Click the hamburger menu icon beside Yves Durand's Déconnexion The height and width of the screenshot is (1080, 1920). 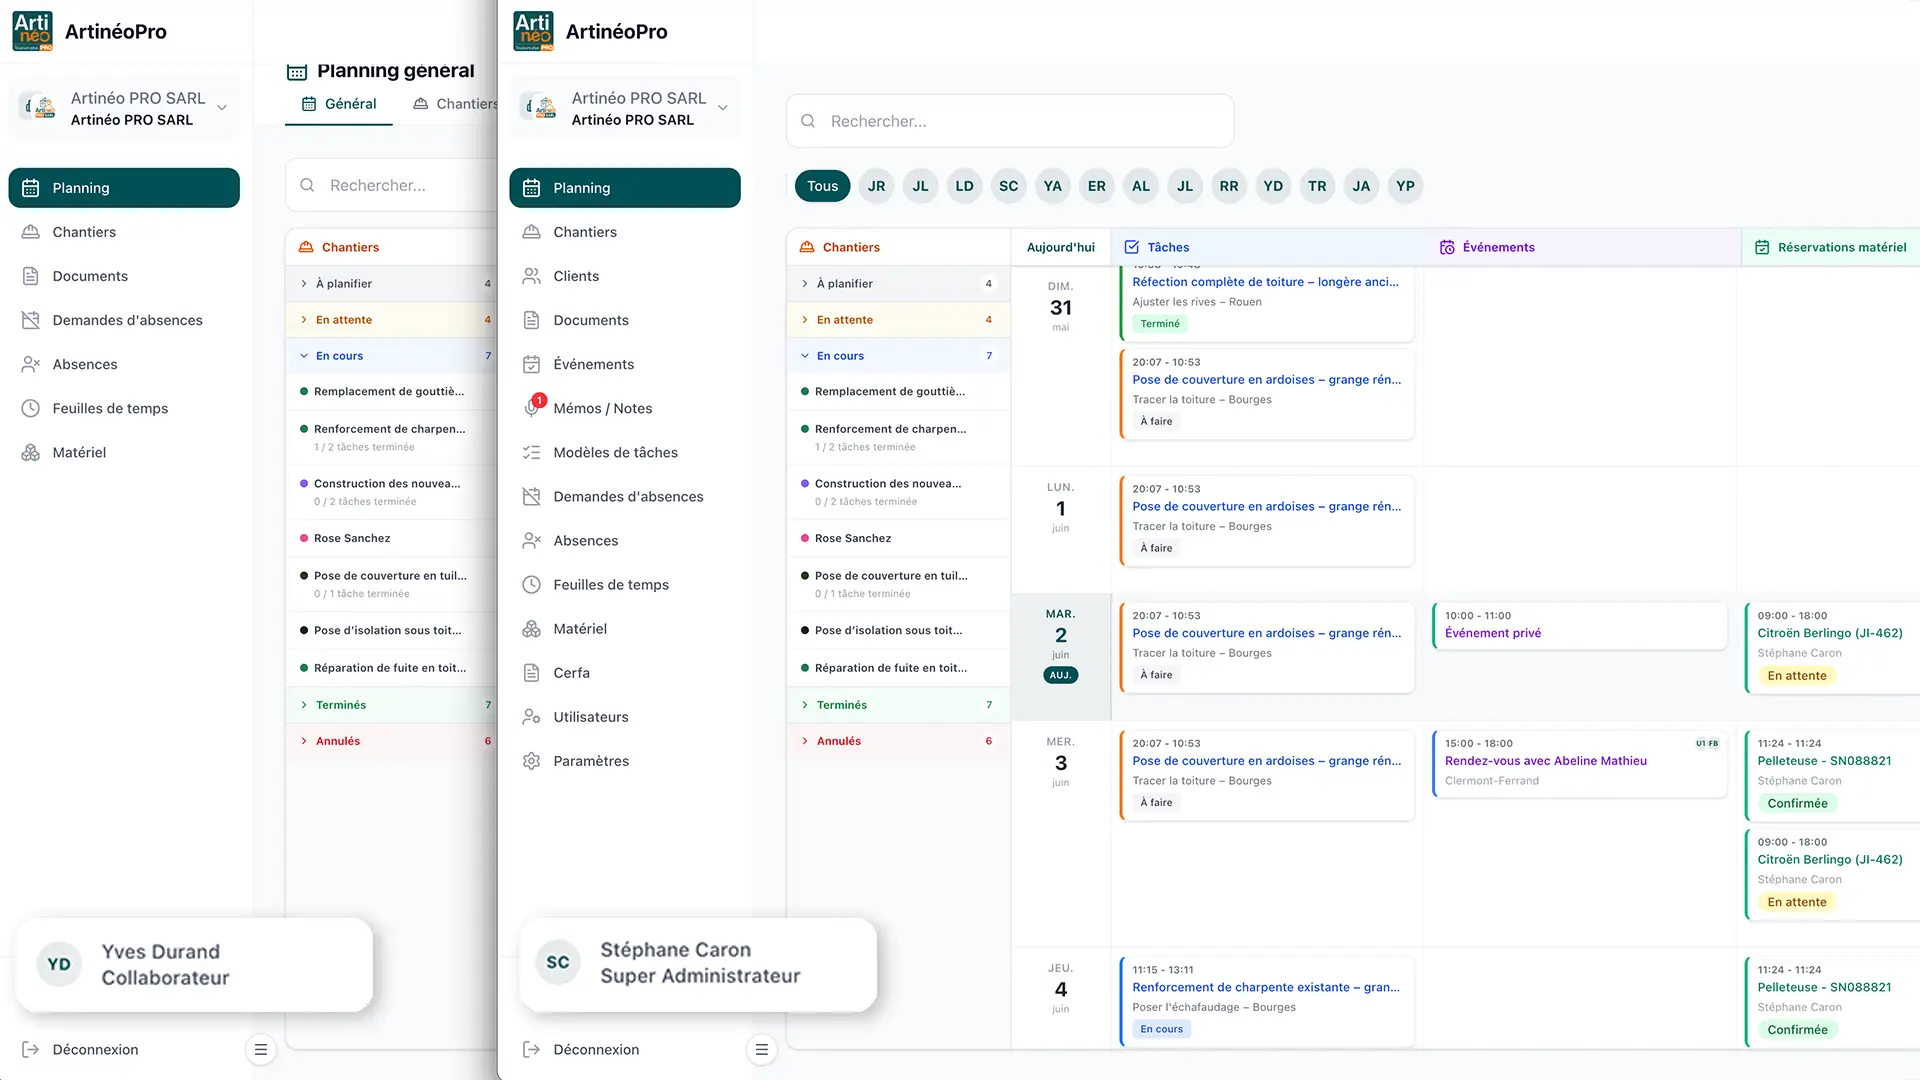(260, 1049)
